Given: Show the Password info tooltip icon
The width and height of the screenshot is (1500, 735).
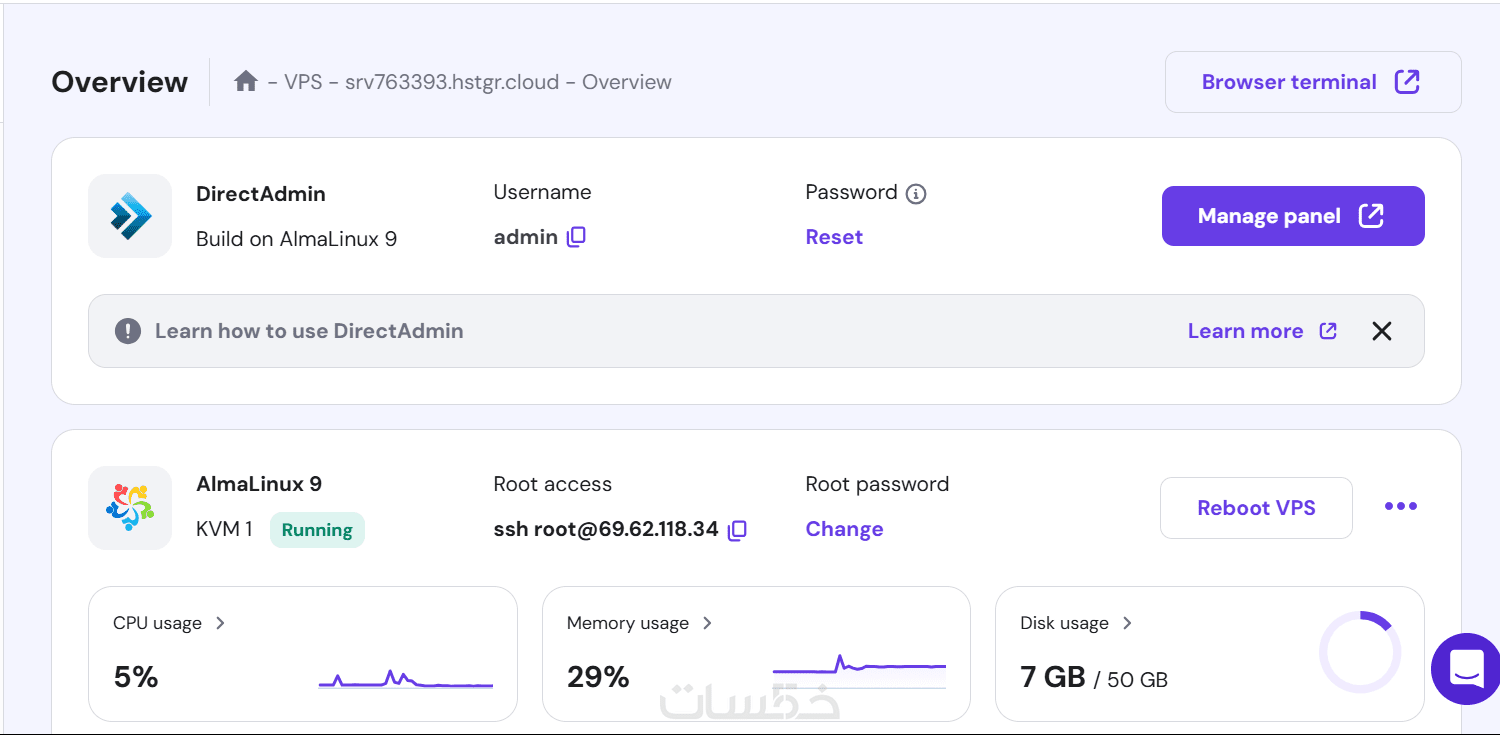Looking at the screenshot, I should tap(916, 194).
